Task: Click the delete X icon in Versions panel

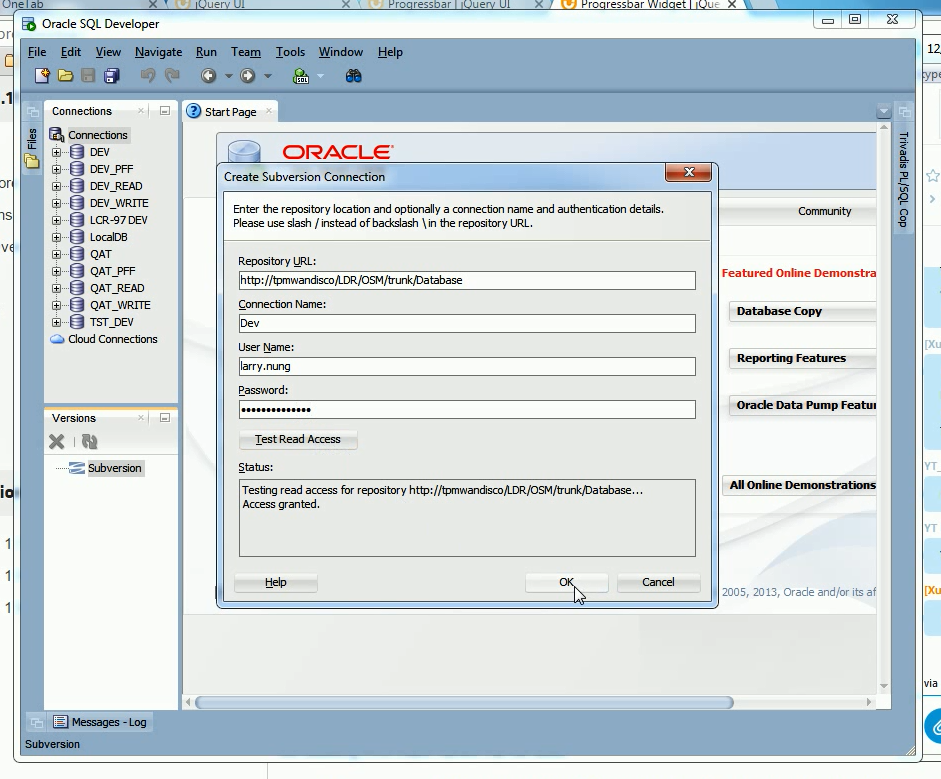Action: coord(56,442)
